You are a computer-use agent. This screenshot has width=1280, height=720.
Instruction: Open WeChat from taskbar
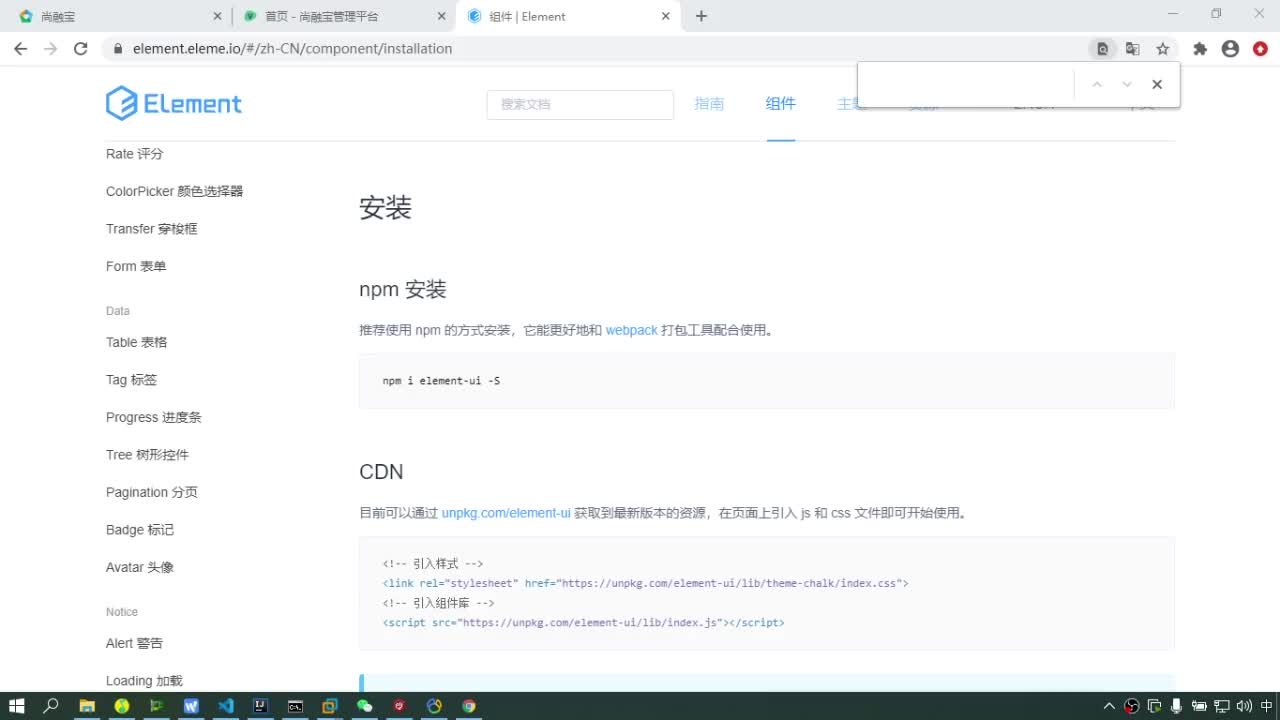point(365,706)
